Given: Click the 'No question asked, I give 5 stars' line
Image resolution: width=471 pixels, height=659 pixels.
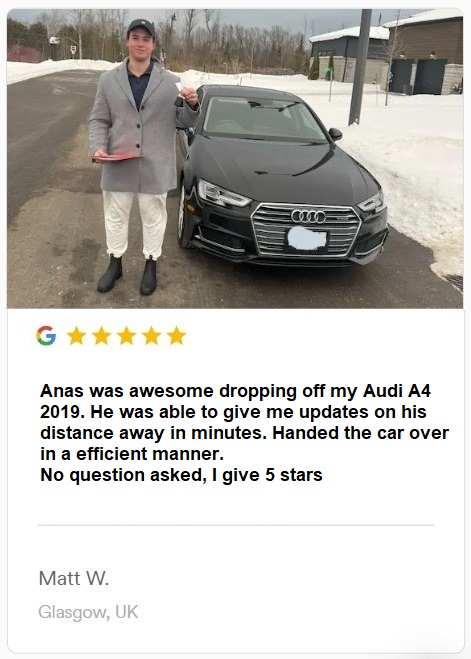Looking at the screenshot, I should click(182, 475).
